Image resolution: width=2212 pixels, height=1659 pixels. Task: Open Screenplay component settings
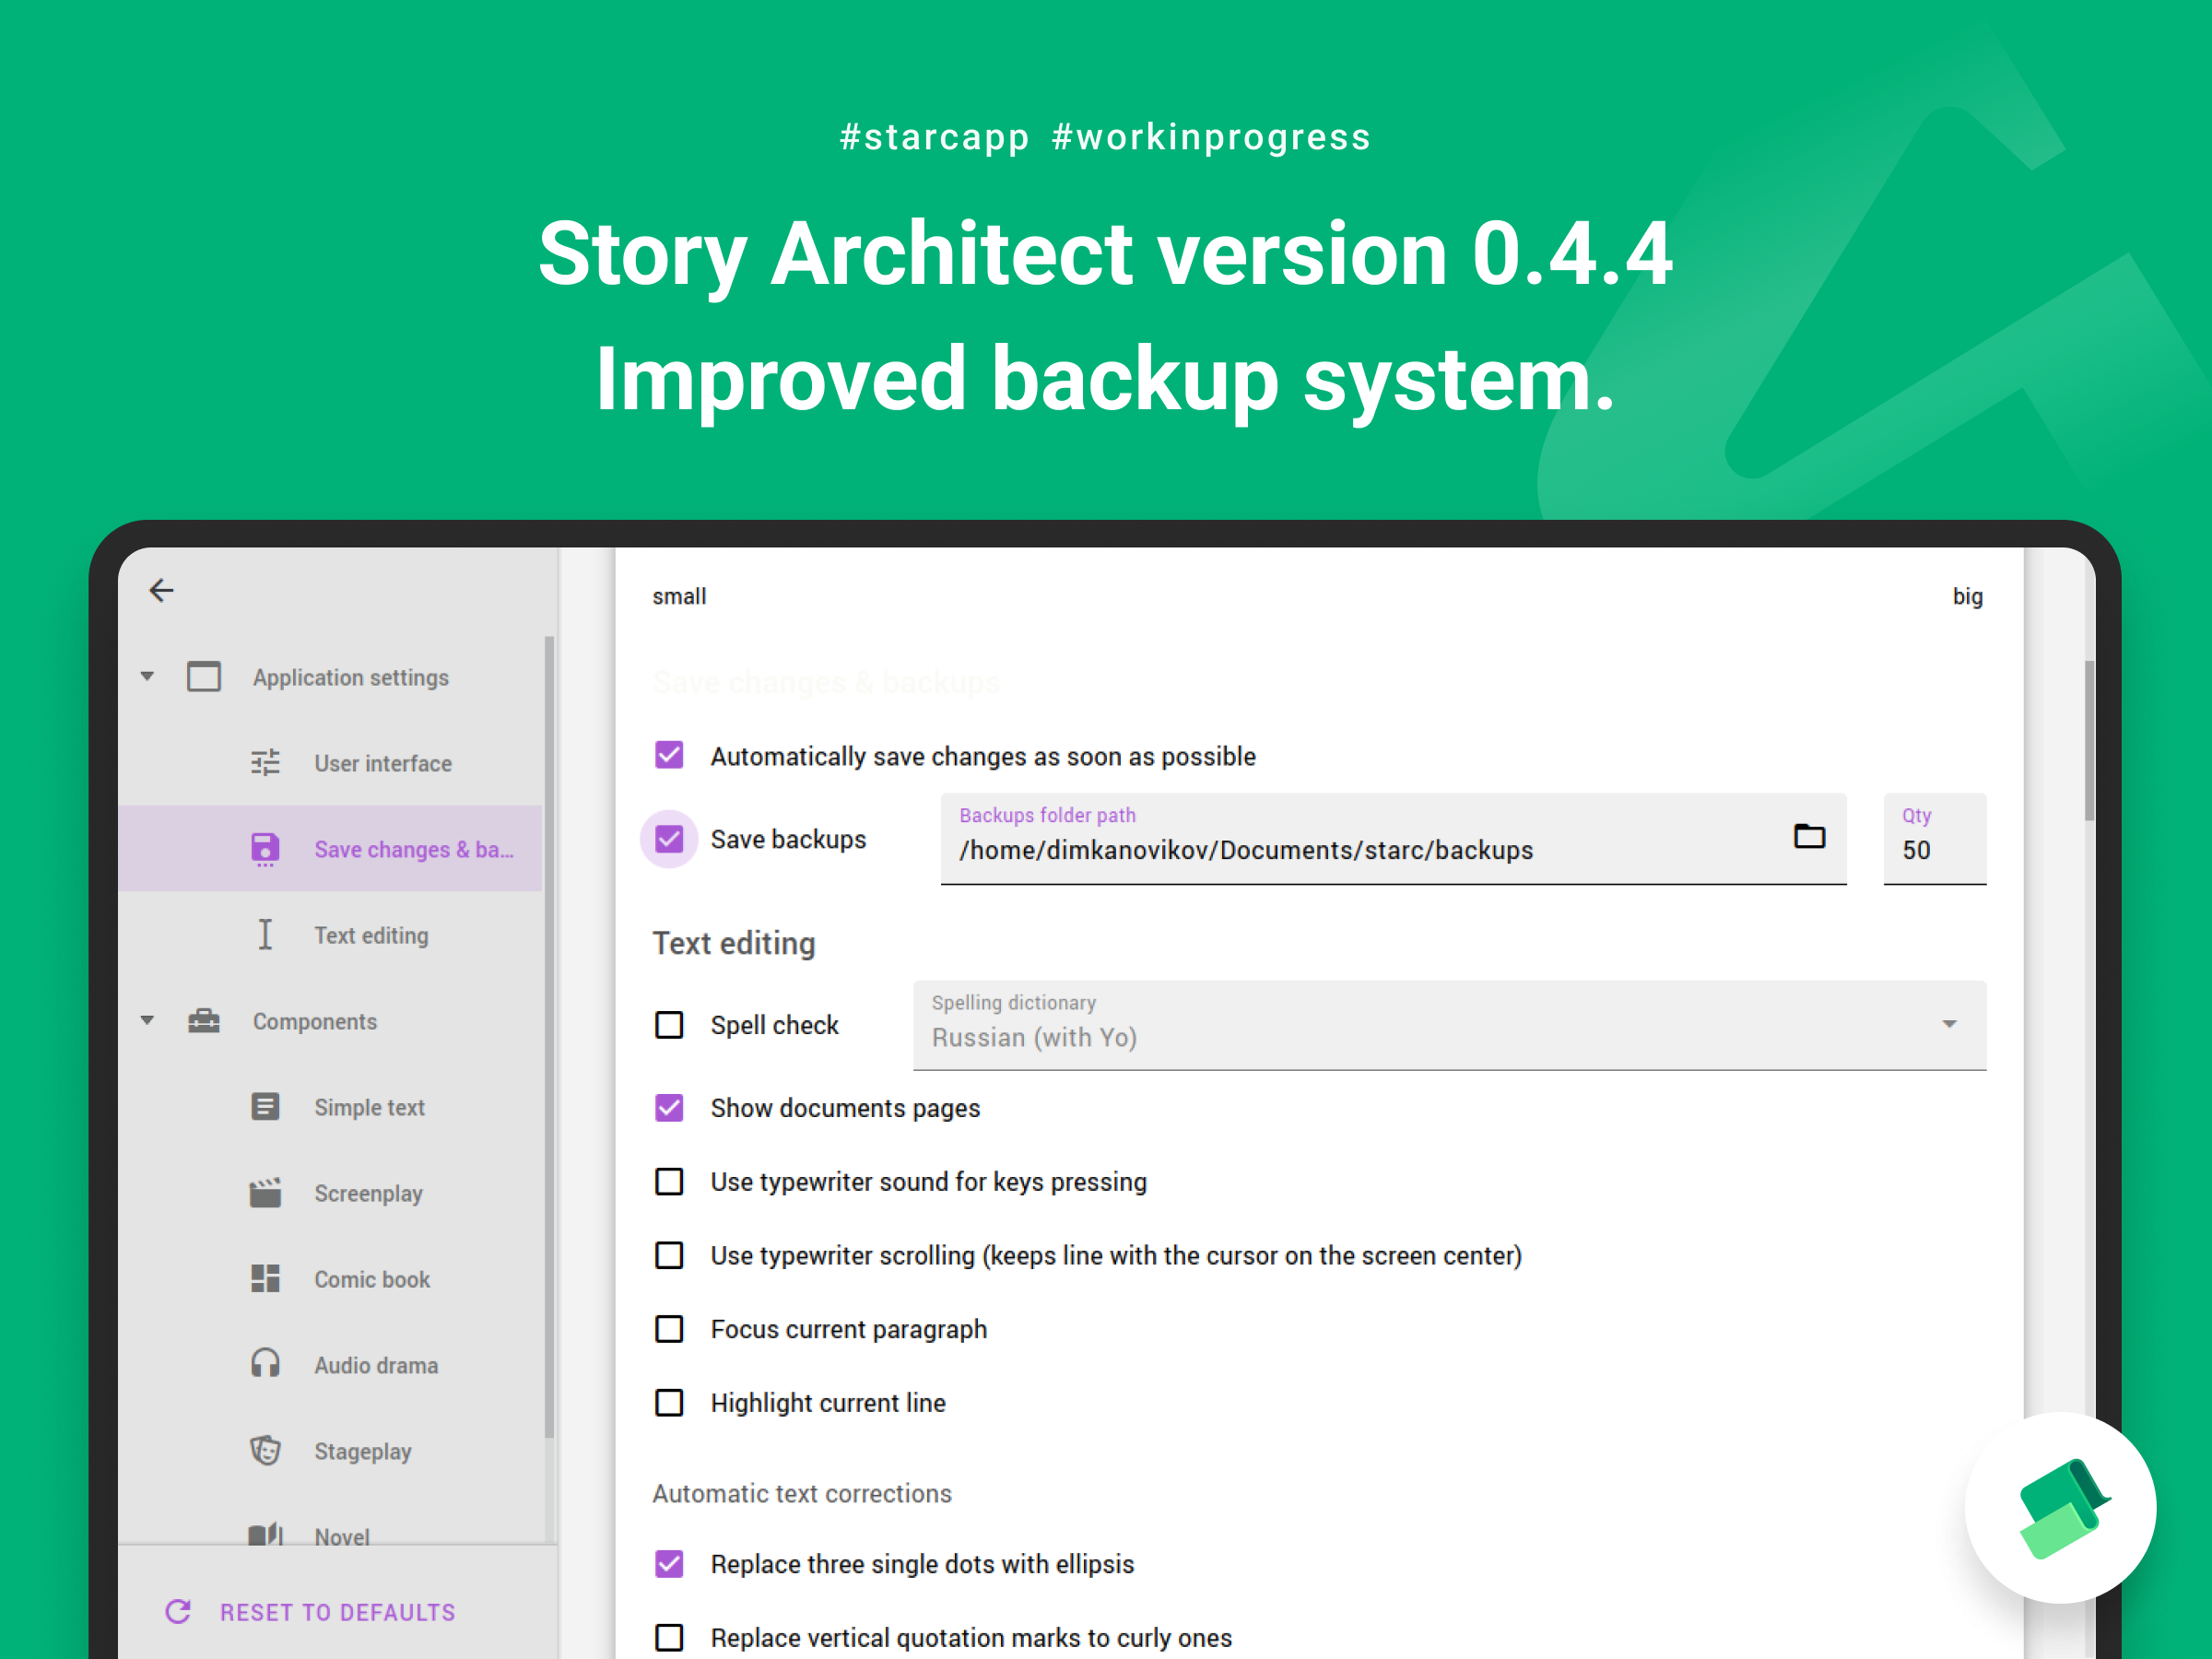330,1193
